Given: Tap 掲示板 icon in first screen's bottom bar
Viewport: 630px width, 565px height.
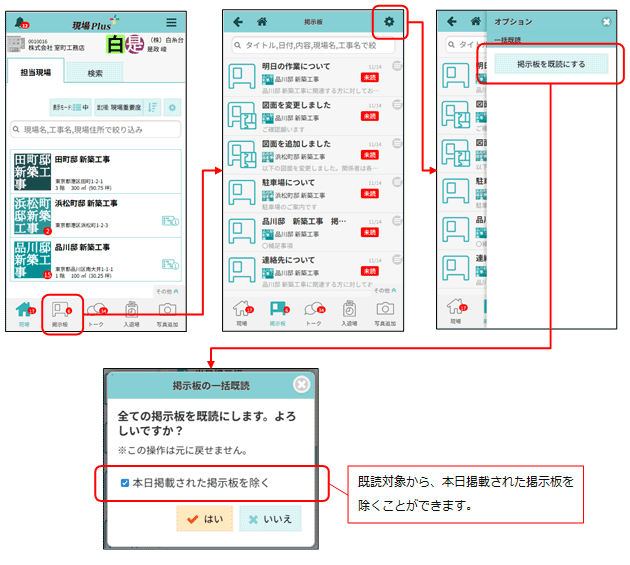Looking at the screenshot, I should pos(60,313).
